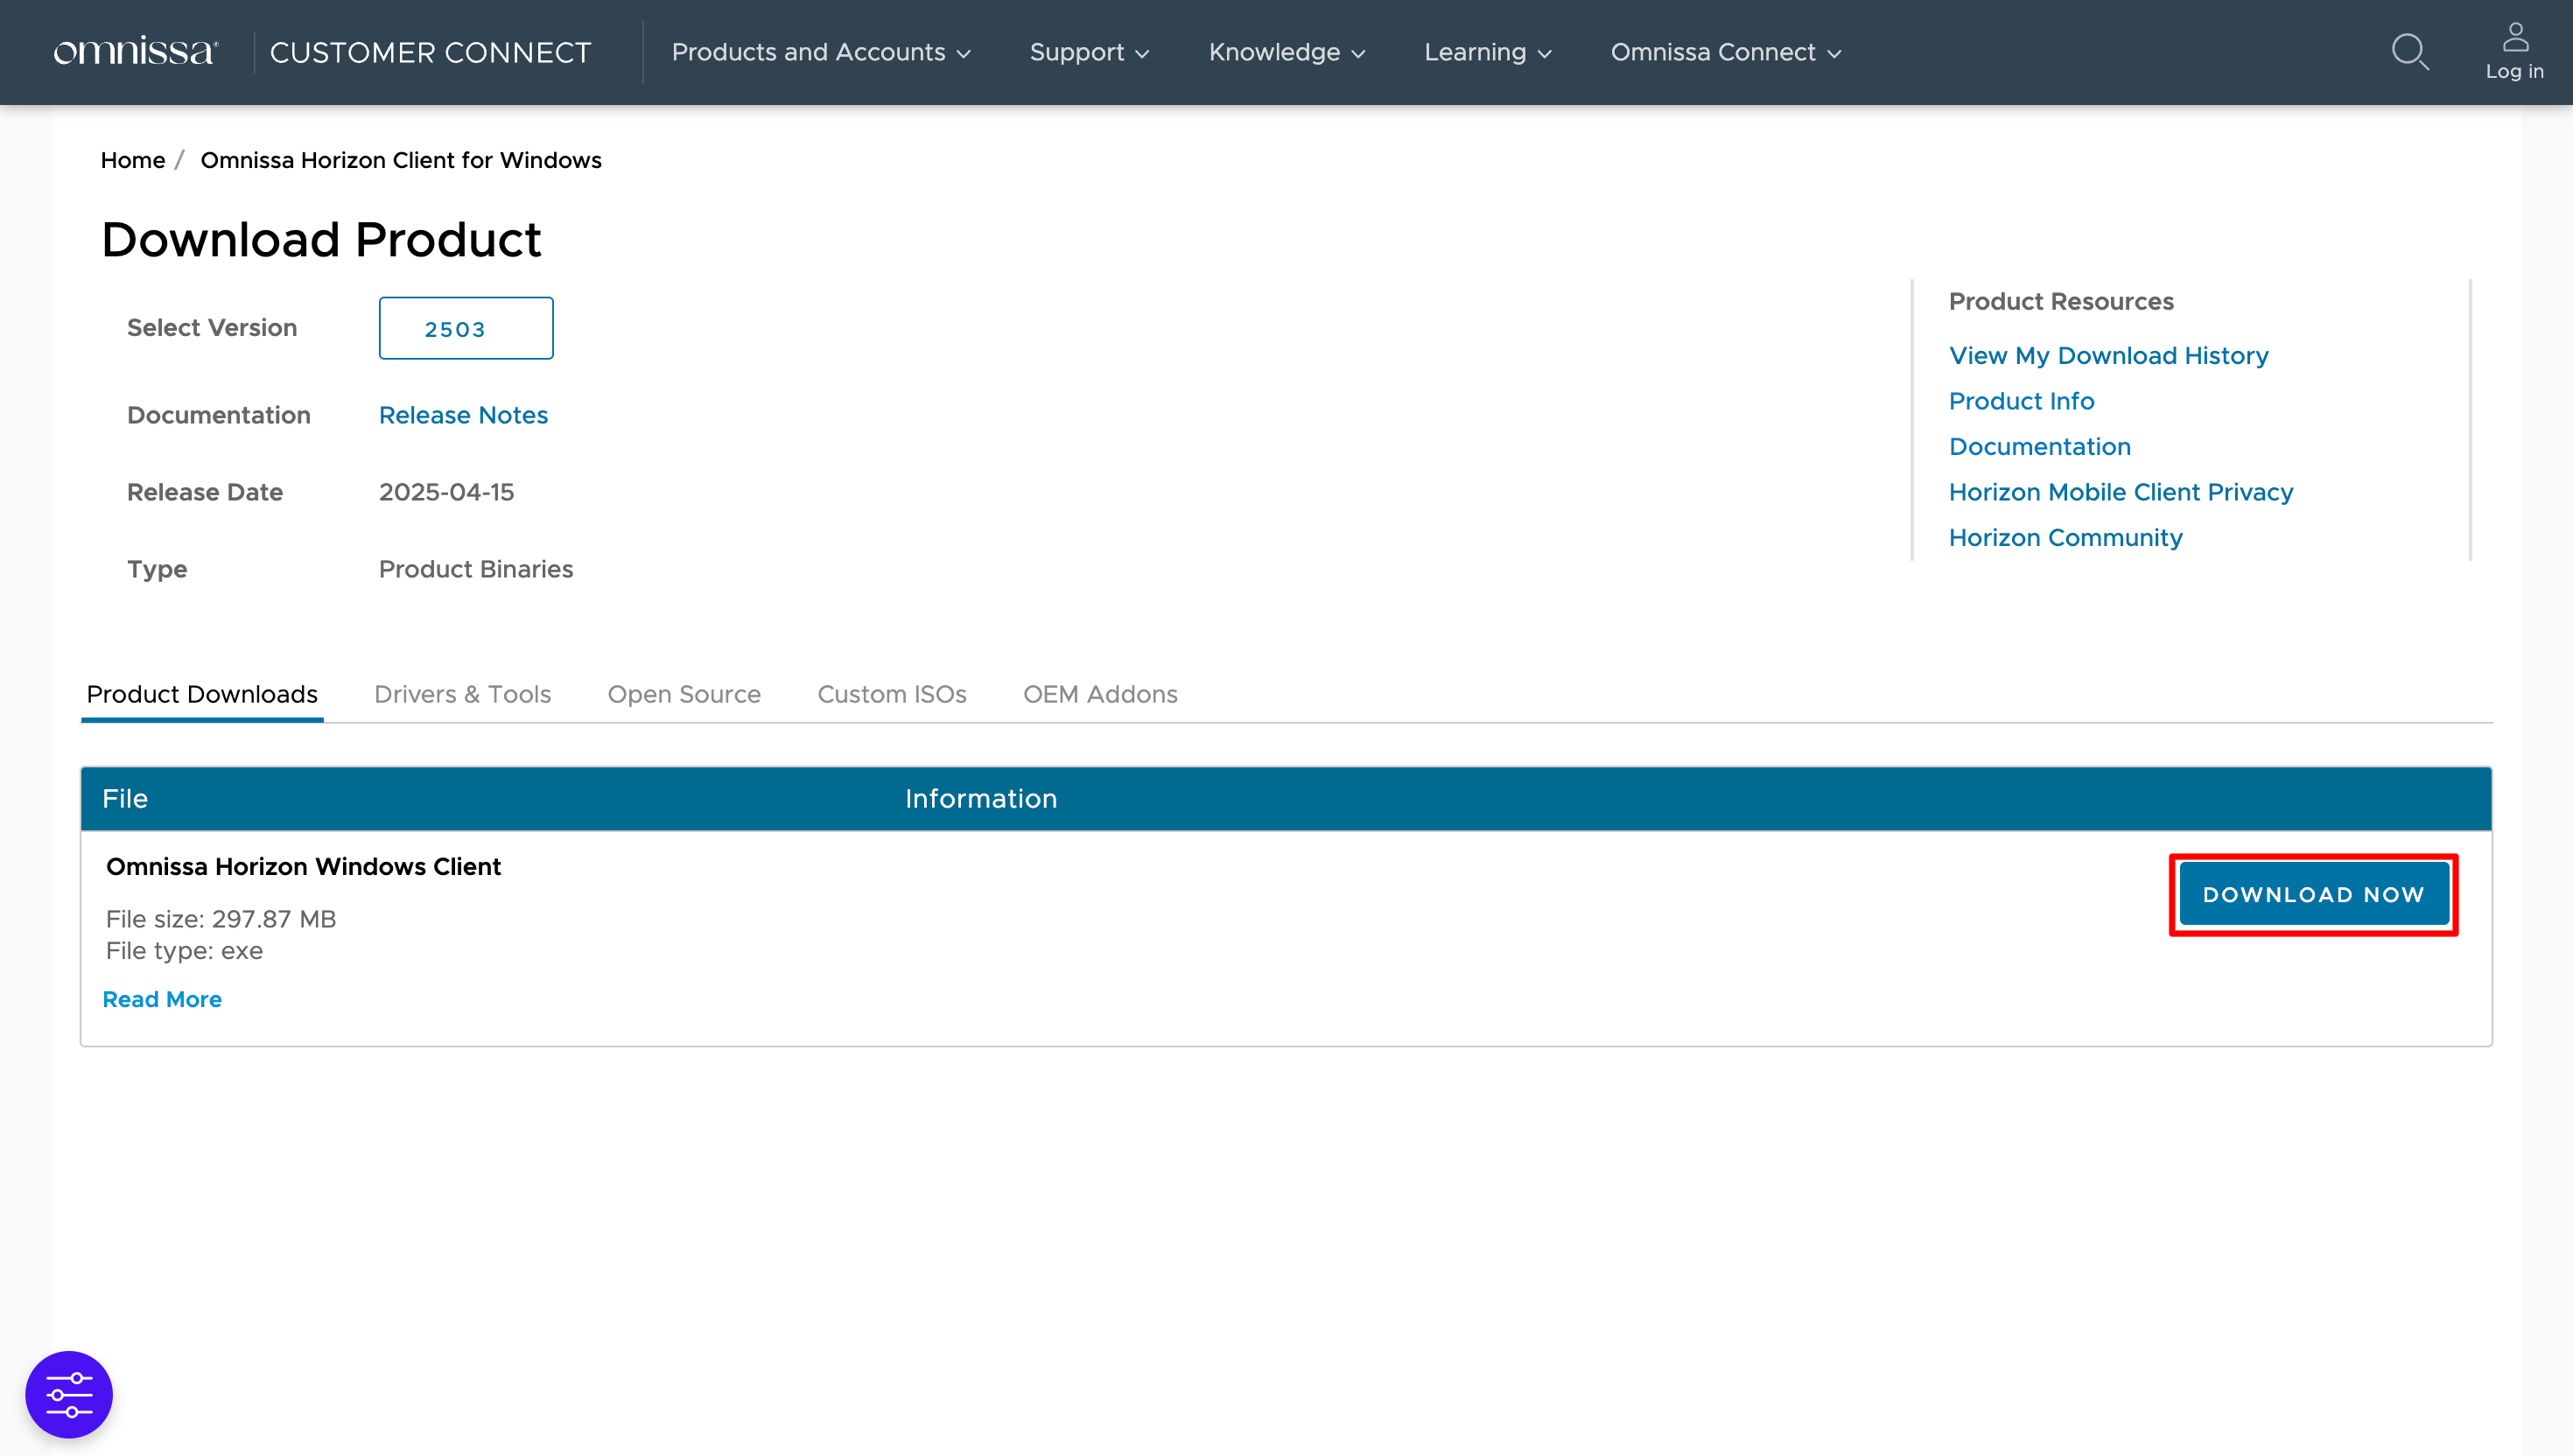2573x1456 pixels.
Task: Open the purple settings sliders button
Action: tap(69, 1394)
